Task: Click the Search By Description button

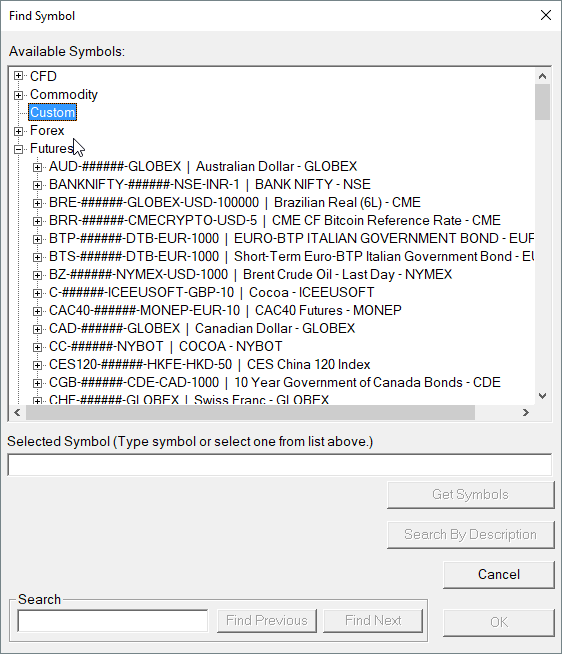Action: tap(471, 535)
